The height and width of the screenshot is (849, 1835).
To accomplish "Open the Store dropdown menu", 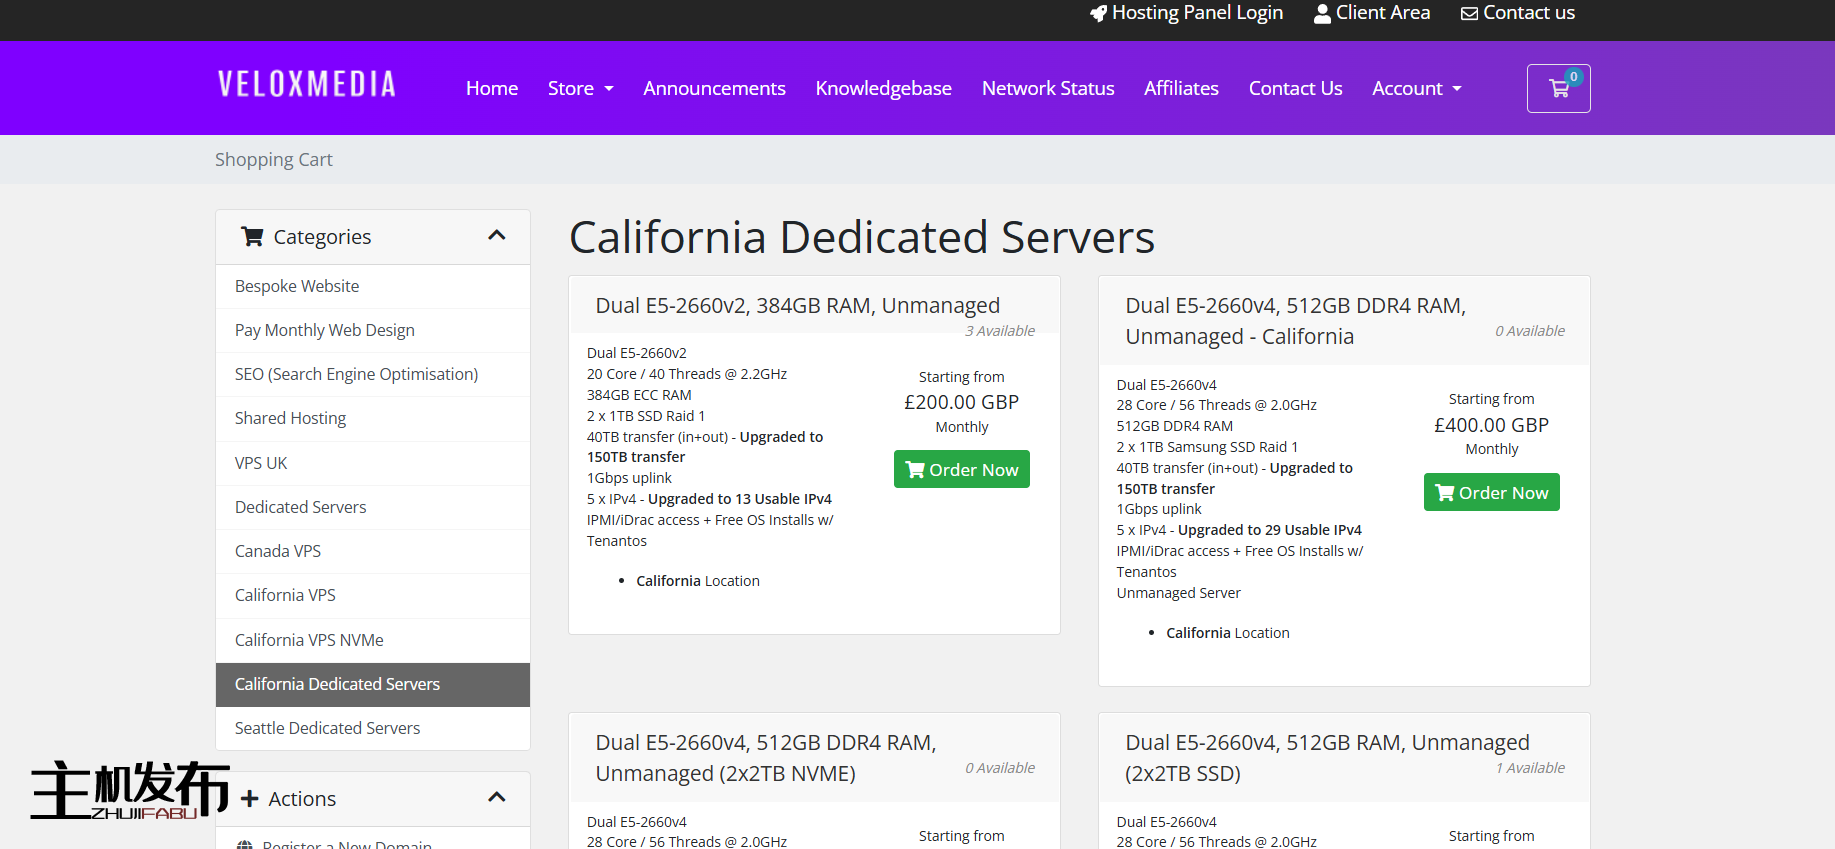I will click(x=580, y=89).
